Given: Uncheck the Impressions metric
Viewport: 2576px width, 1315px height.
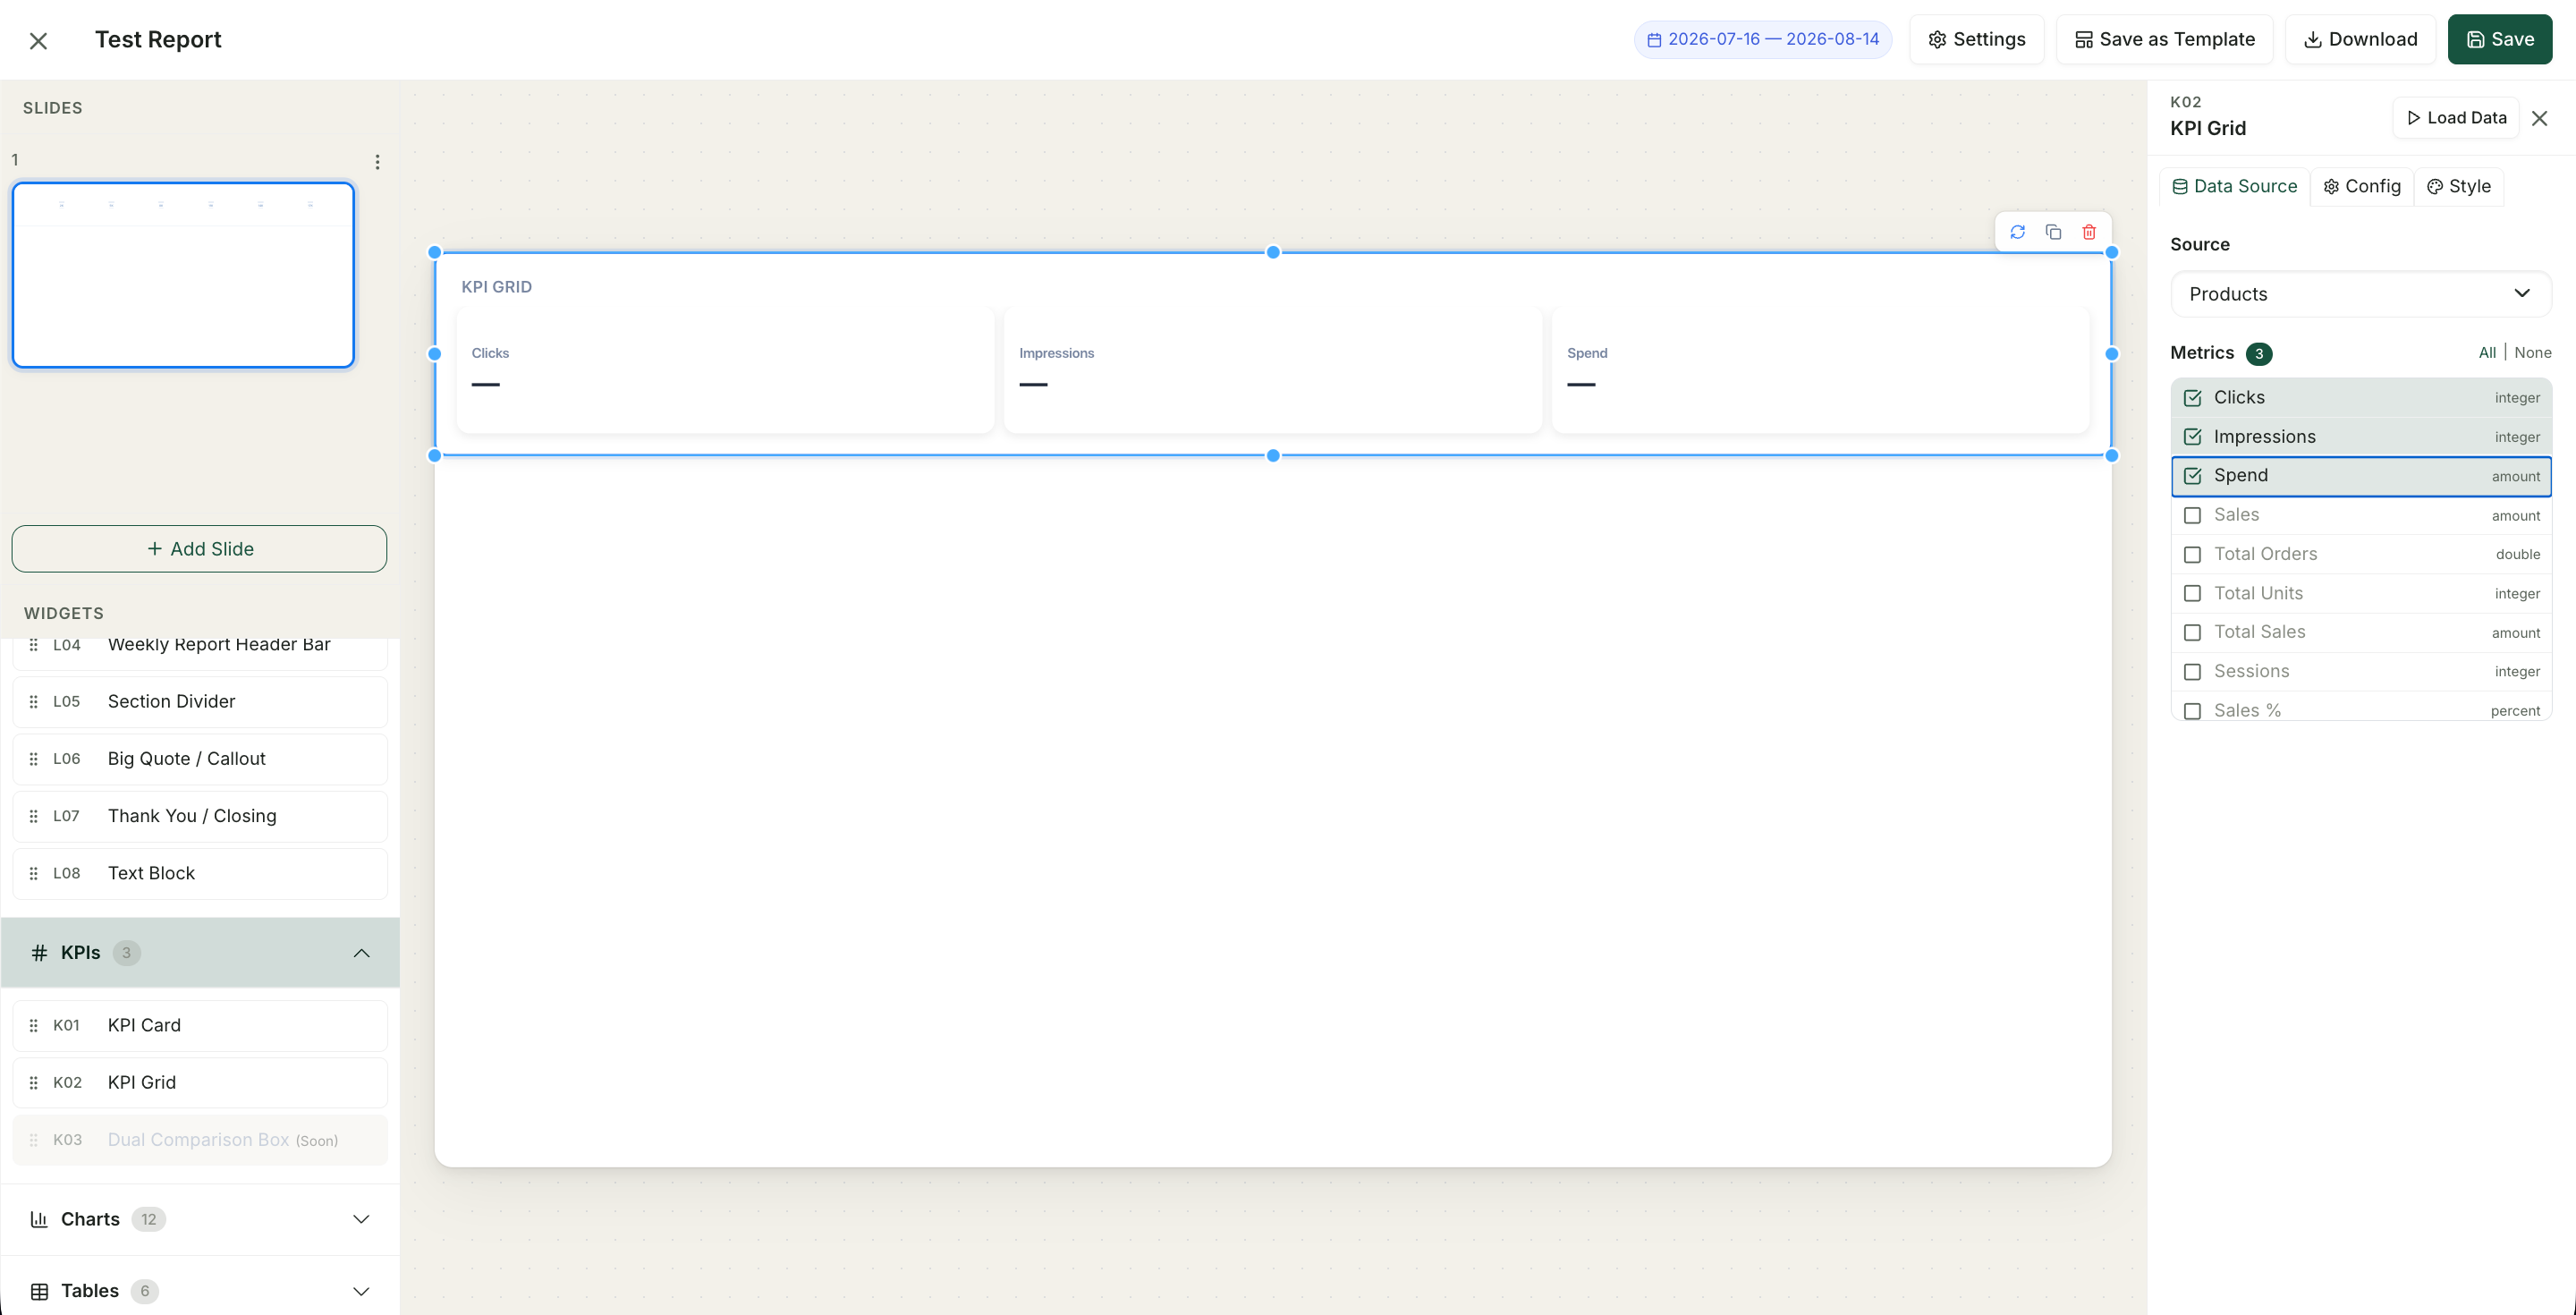Looking at the screenshot, I should point(2193,437).
